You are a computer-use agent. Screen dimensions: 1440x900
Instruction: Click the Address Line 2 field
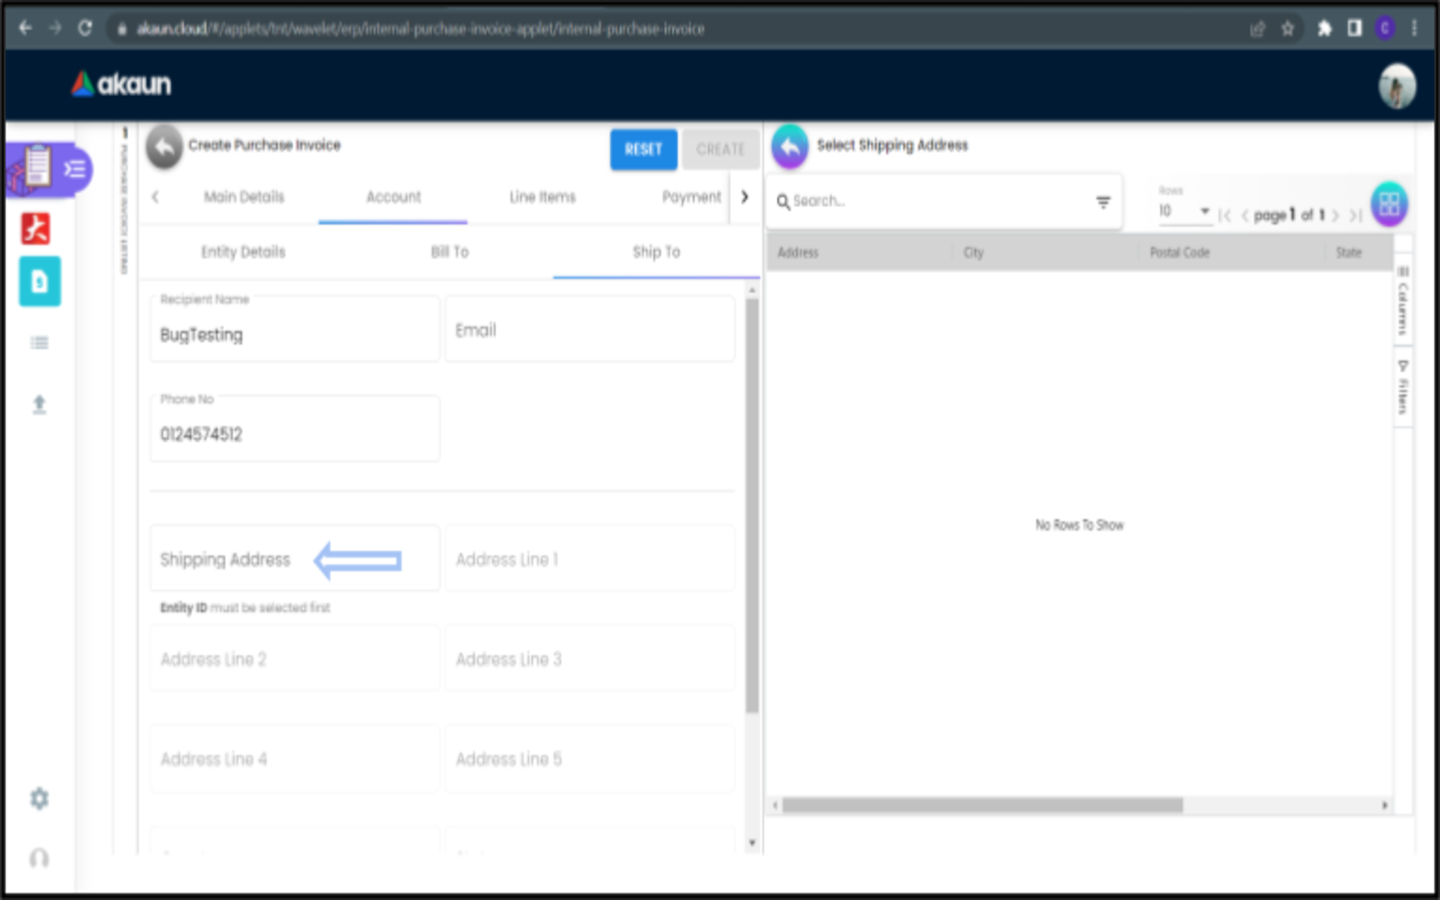(x=295, y=658)
